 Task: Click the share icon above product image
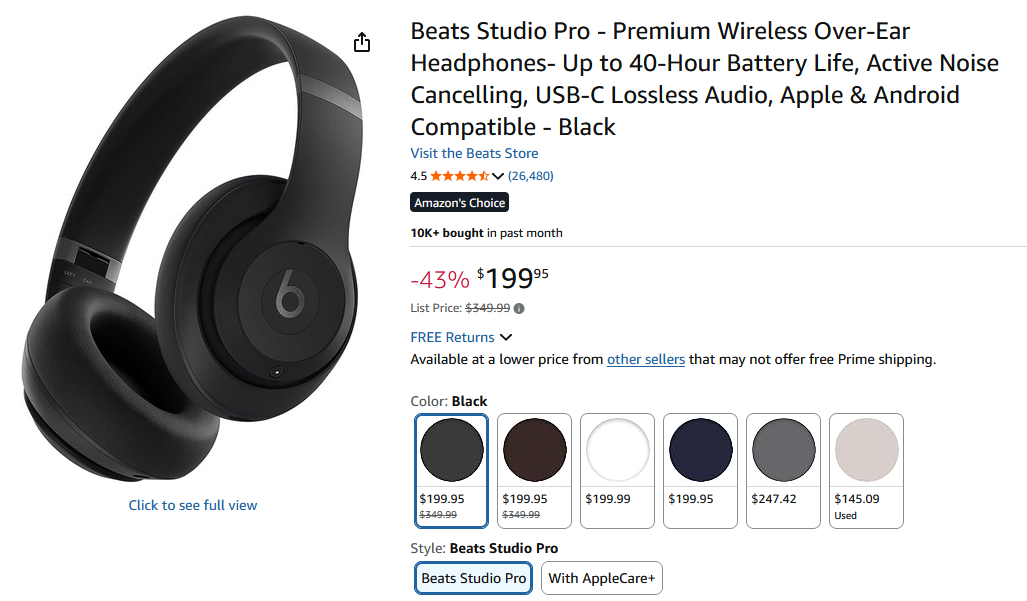(362, 42)
